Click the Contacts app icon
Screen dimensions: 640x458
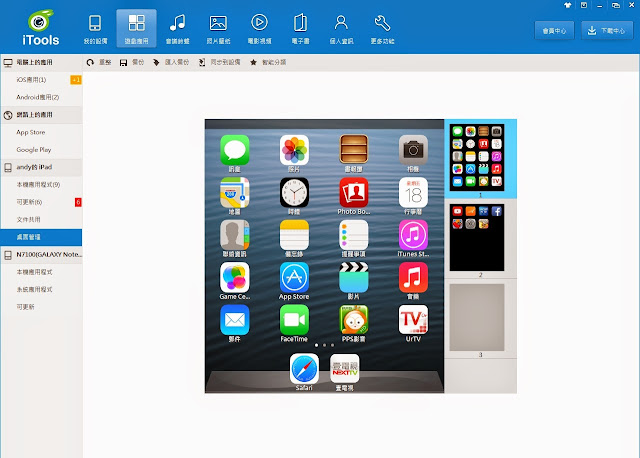click(x=235, y=235)
